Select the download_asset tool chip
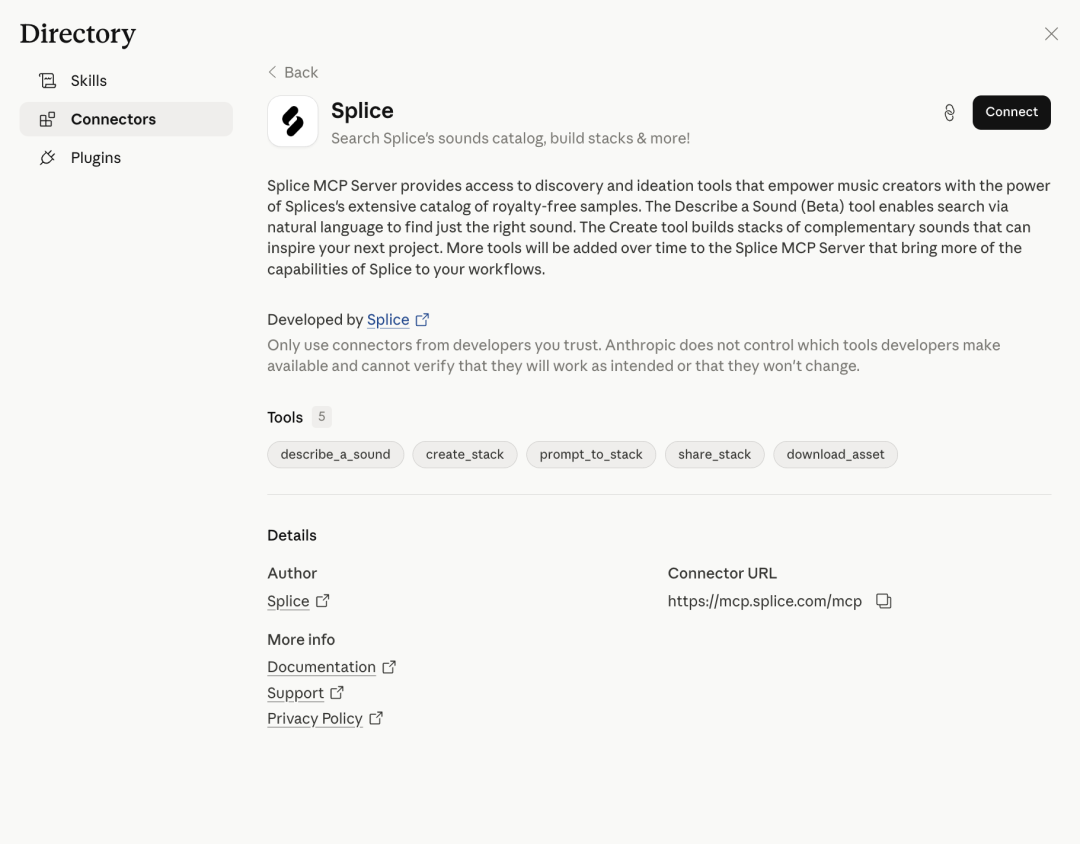 coord(835,454)
